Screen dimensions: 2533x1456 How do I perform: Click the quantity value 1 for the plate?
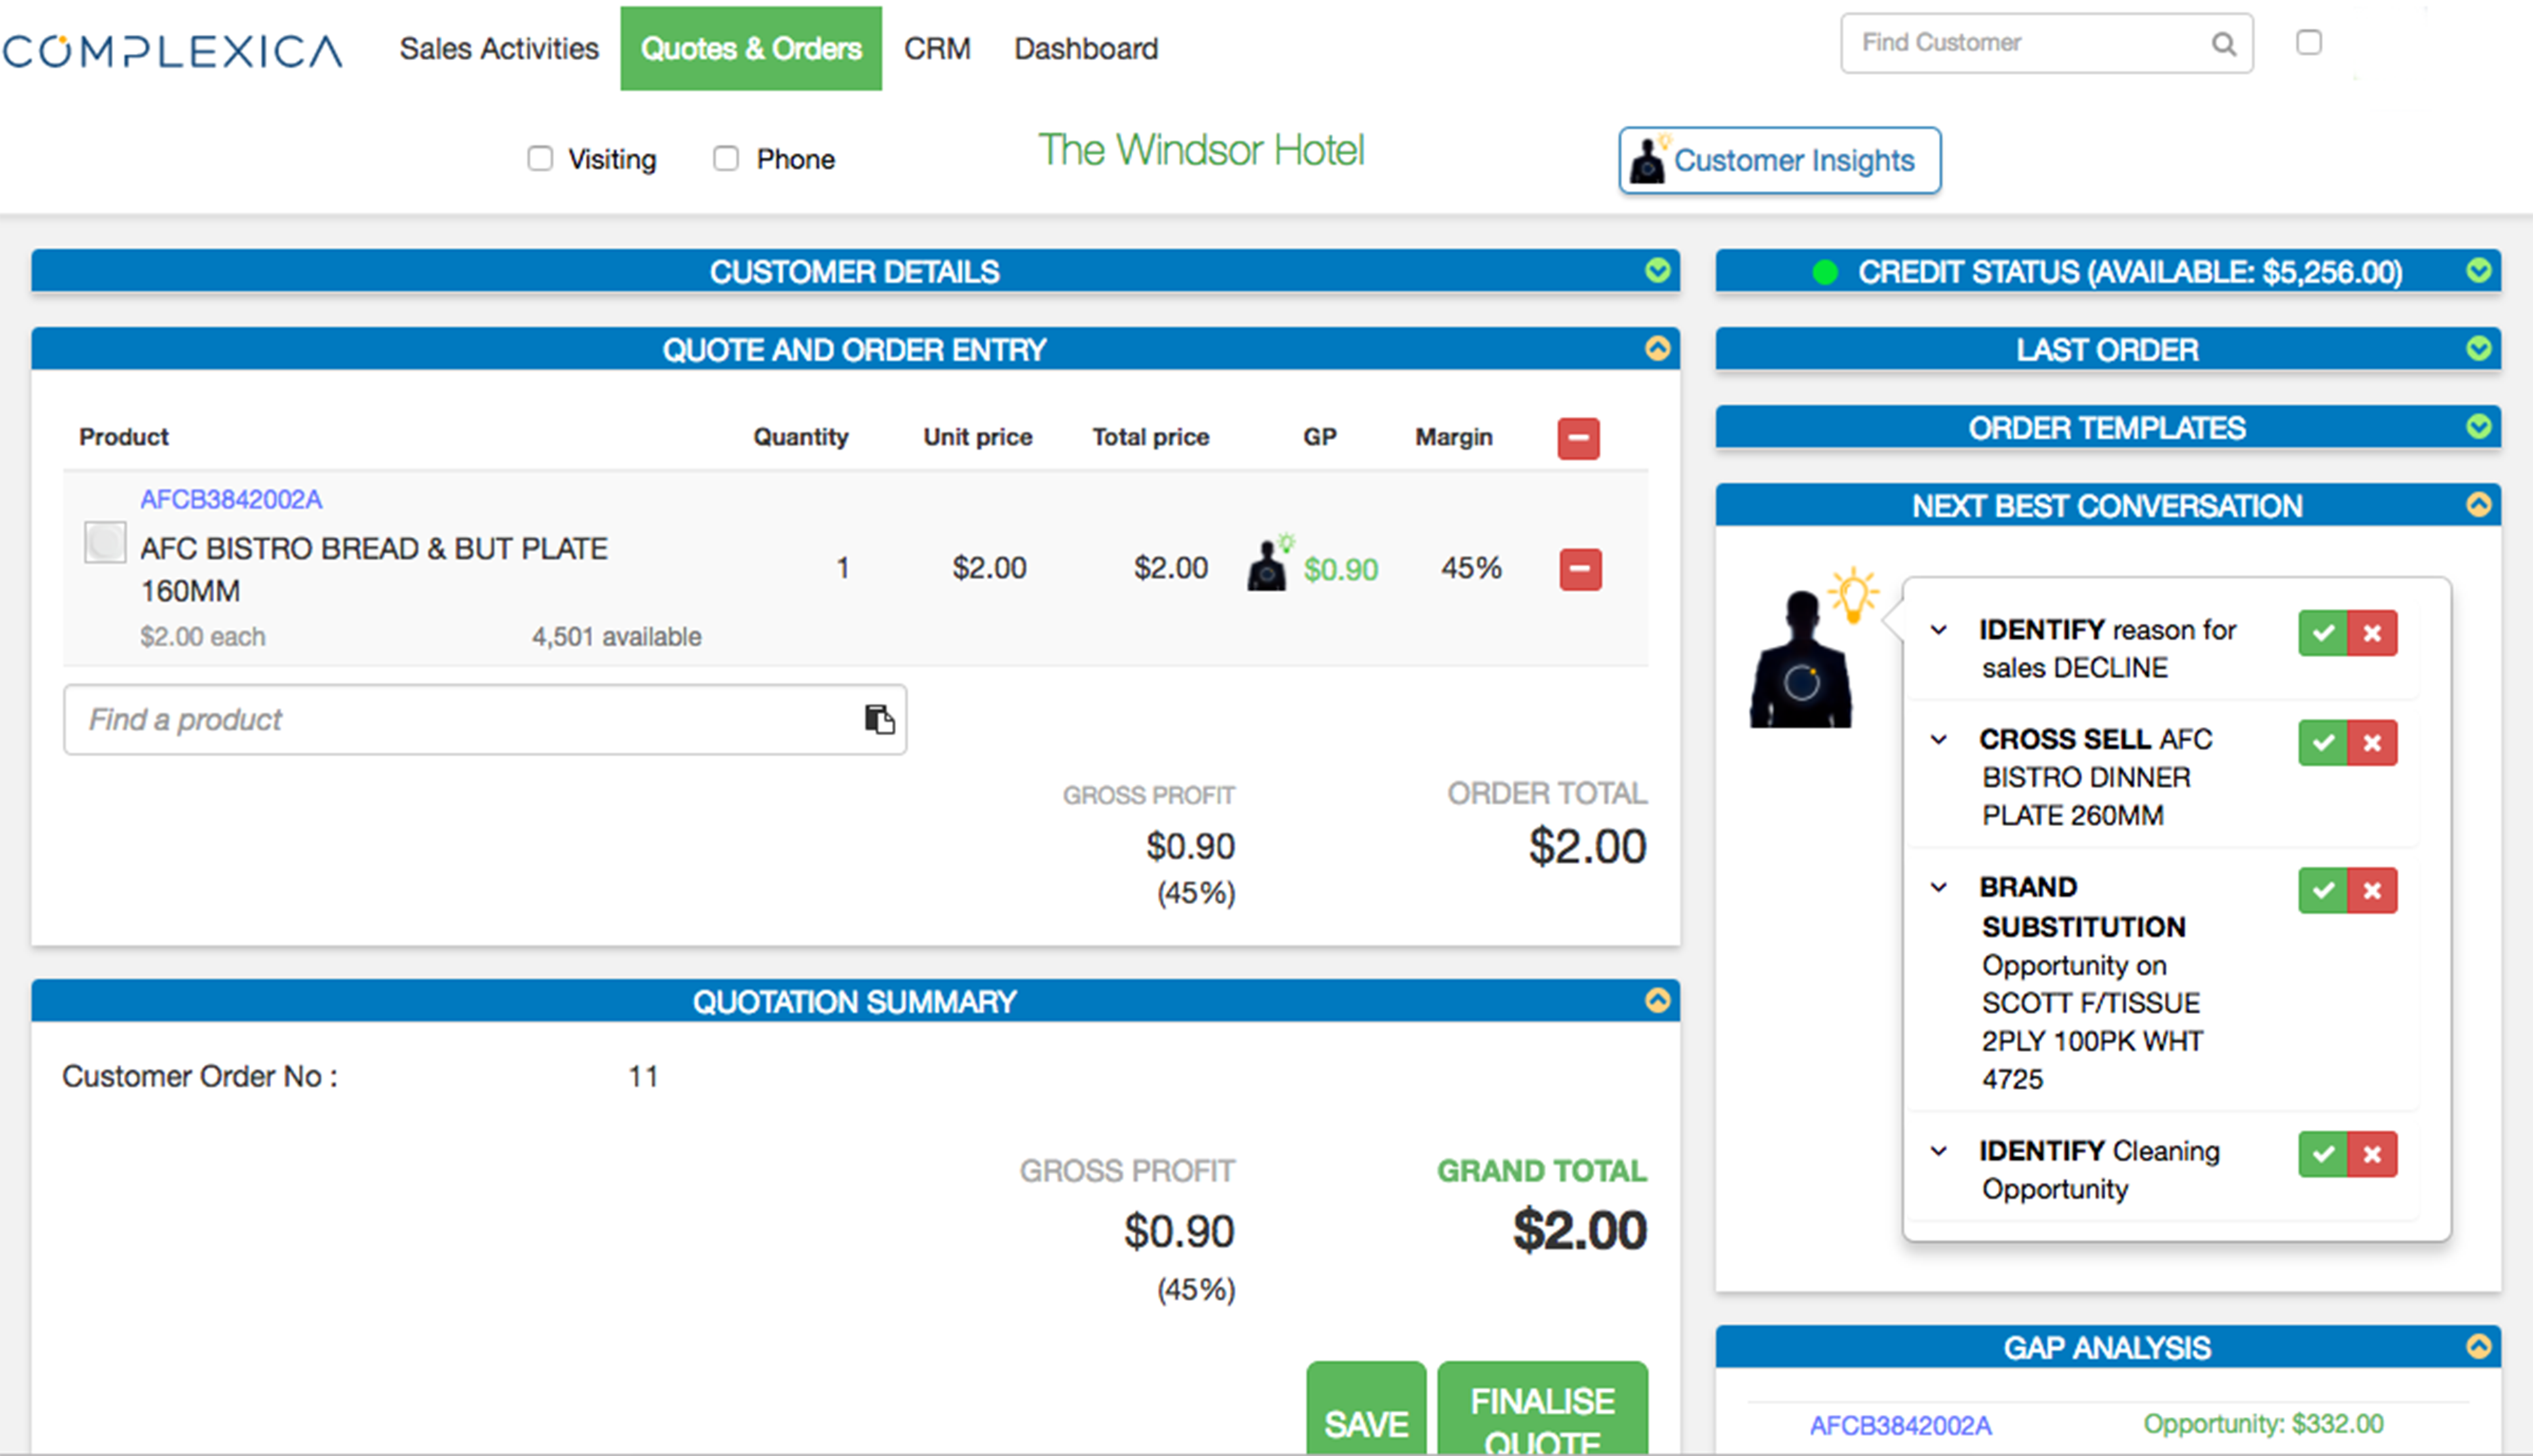coord(843,569)
